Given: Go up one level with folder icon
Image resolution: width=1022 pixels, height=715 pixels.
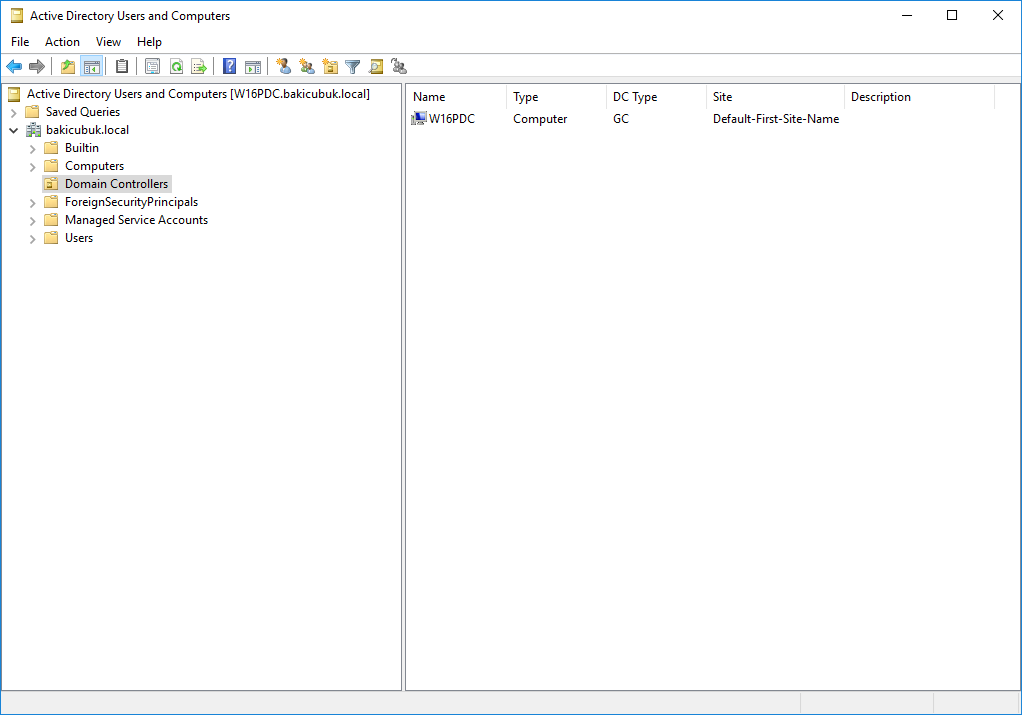Looking at the screenshot, I should (x=68, y=66).
